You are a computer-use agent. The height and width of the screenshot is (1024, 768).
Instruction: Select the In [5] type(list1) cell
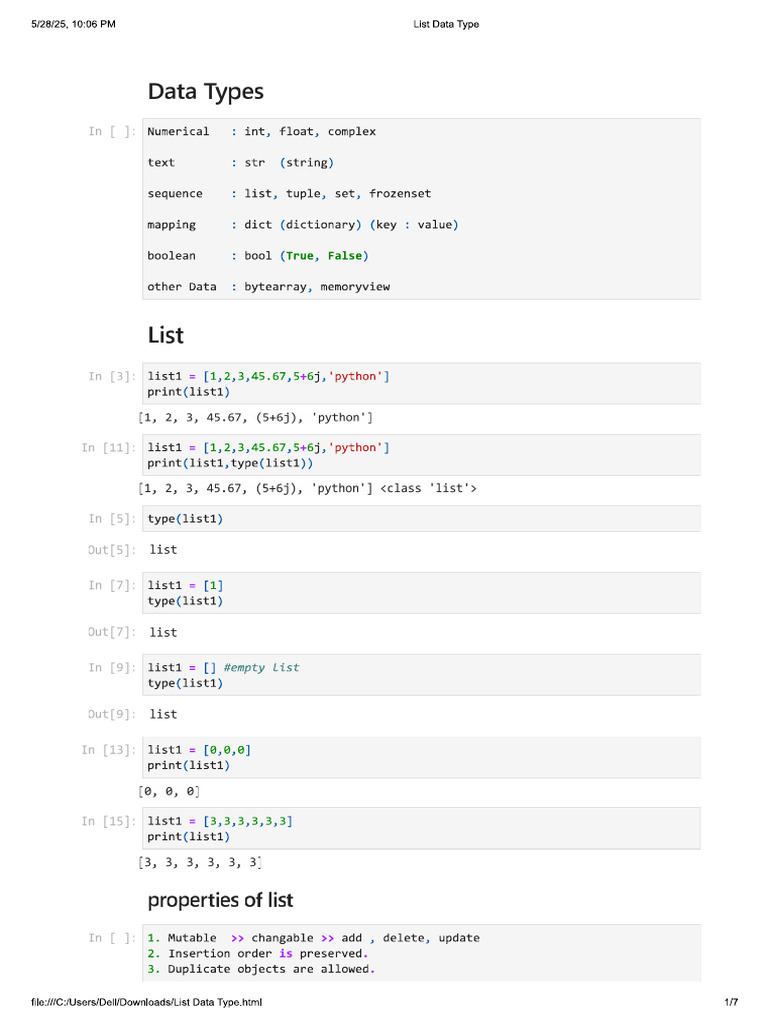pos(421,518)
